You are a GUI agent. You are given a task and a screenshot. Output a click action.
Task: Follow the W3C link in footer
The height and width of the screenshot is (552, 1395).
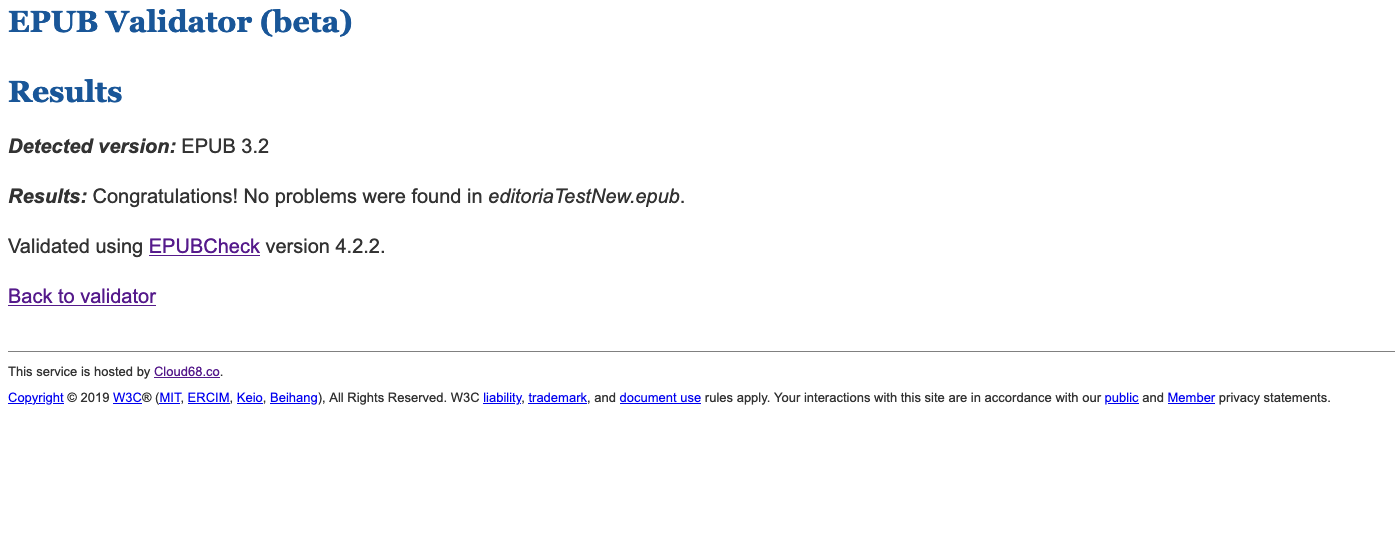127,398
